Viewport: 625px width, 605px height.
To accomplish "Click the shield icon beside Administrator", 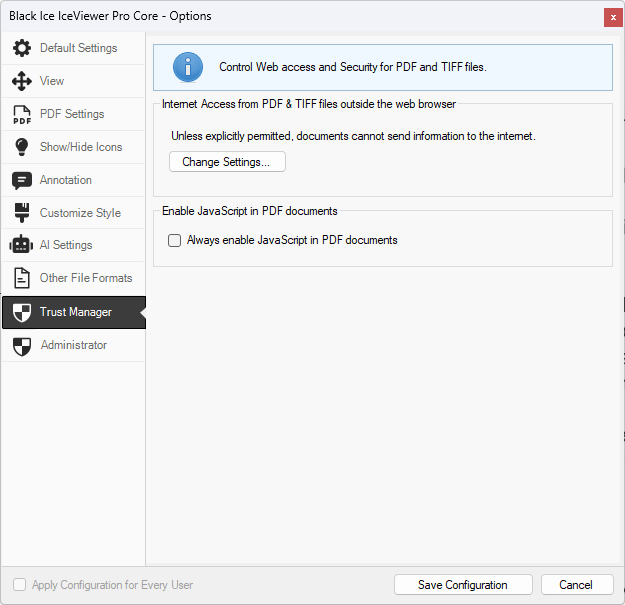I will coord(22,346).
